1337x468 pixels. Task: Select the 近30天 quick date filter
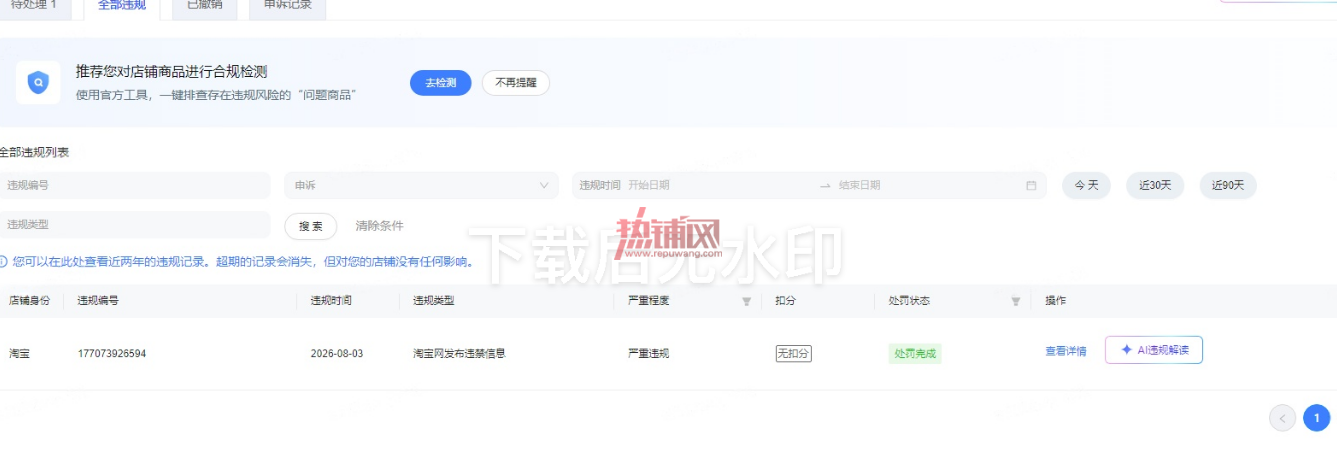[x=1155, y=185]
